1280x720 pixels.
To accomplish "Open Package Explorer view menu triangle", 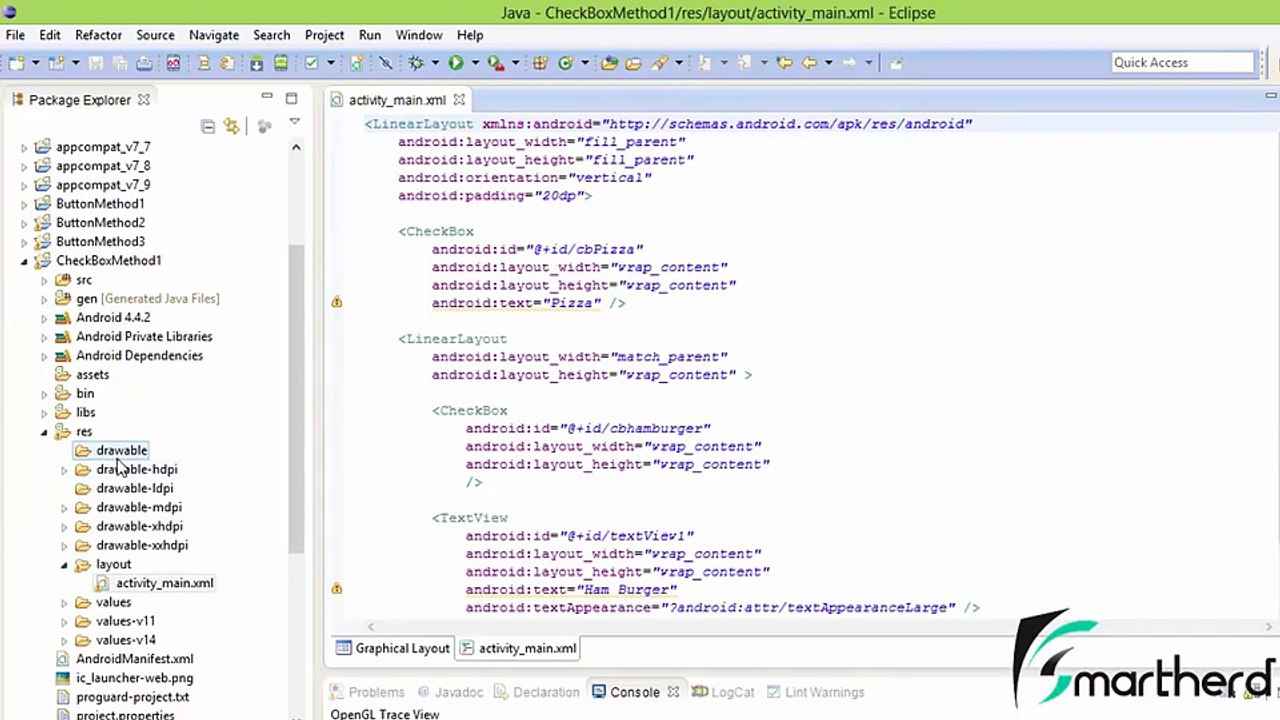I will click(294, 122).
